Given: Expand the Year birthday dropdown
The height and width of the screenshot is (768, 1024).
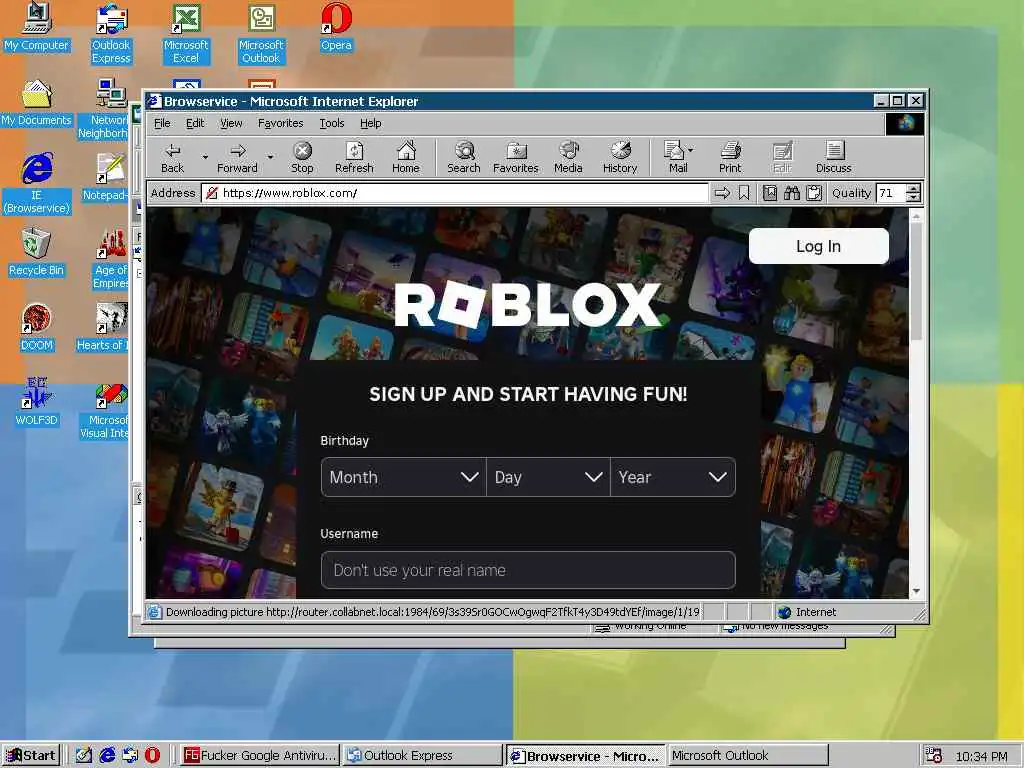Looking at the screenshot, I should click(x=673, y=477).
